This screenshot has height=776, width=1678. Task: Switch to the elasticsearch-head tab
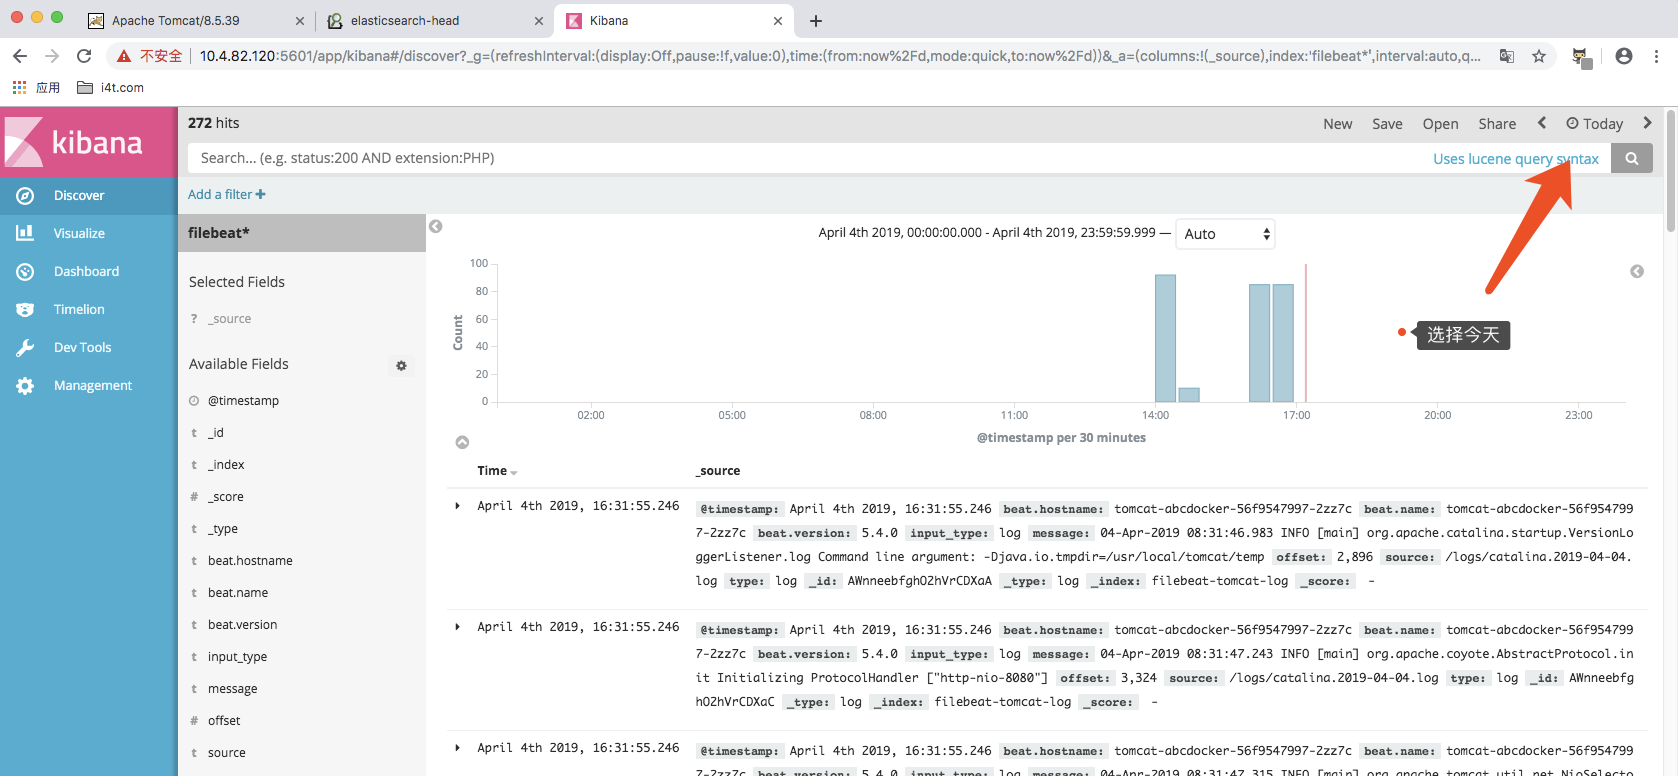[435, 21]
